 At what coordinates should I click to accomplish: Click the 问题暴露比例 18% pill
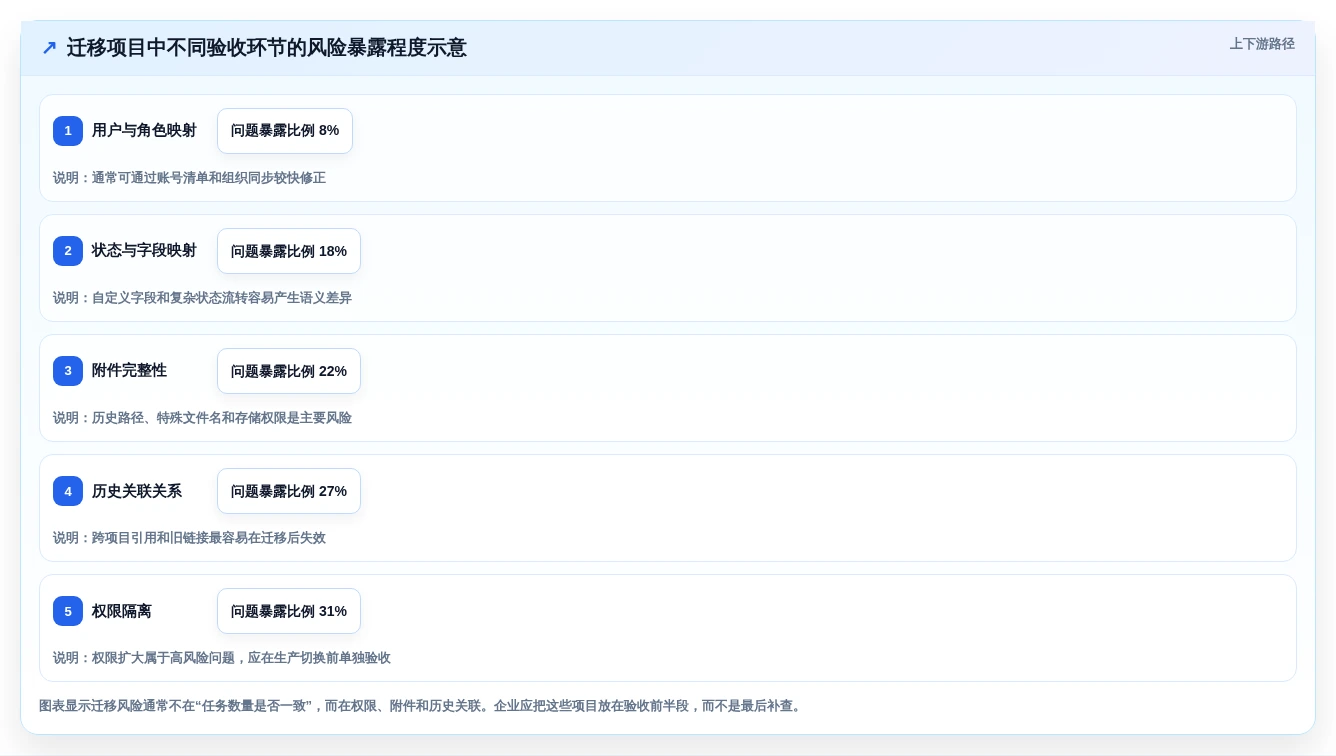(x=289, y=251)
